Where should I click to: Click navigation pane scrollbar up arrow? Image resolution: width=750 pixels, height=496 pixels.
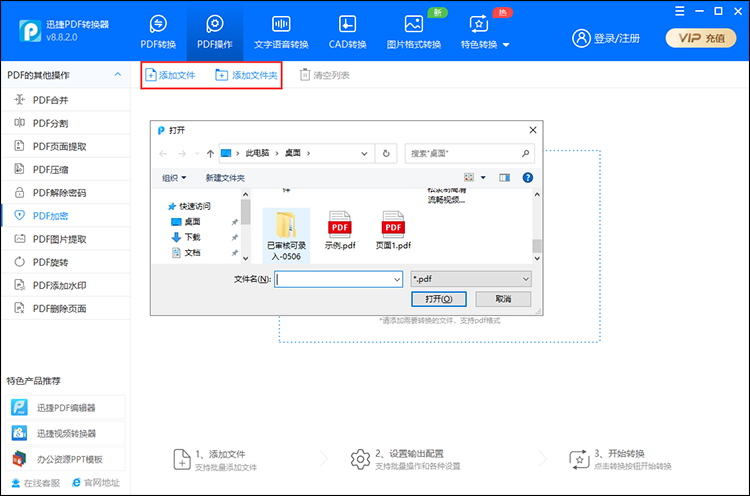[x=245, y=195]
